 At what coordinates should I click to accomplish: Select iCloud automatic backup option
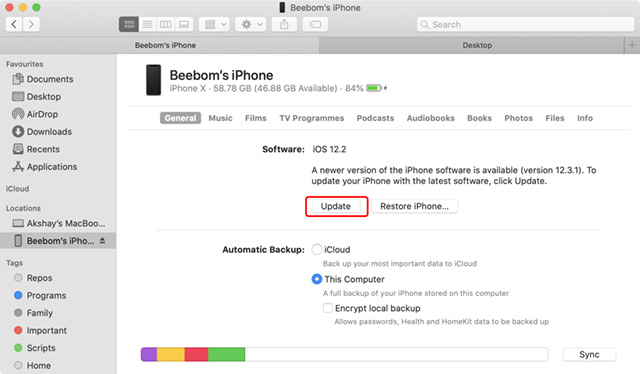(317, 249)
